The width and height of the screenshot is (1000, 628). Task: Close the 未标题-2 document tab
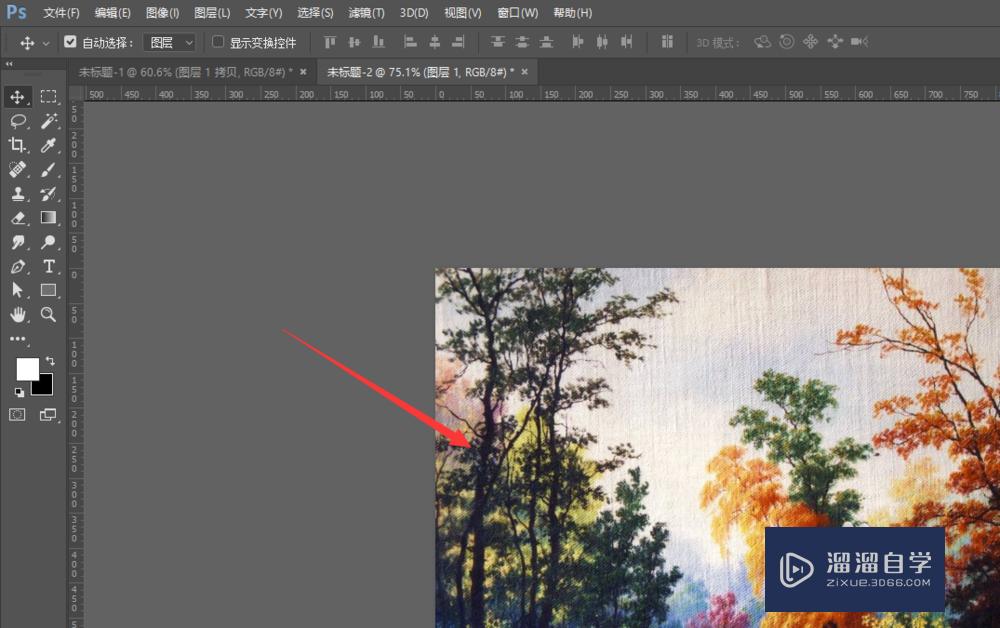(524, 72)
